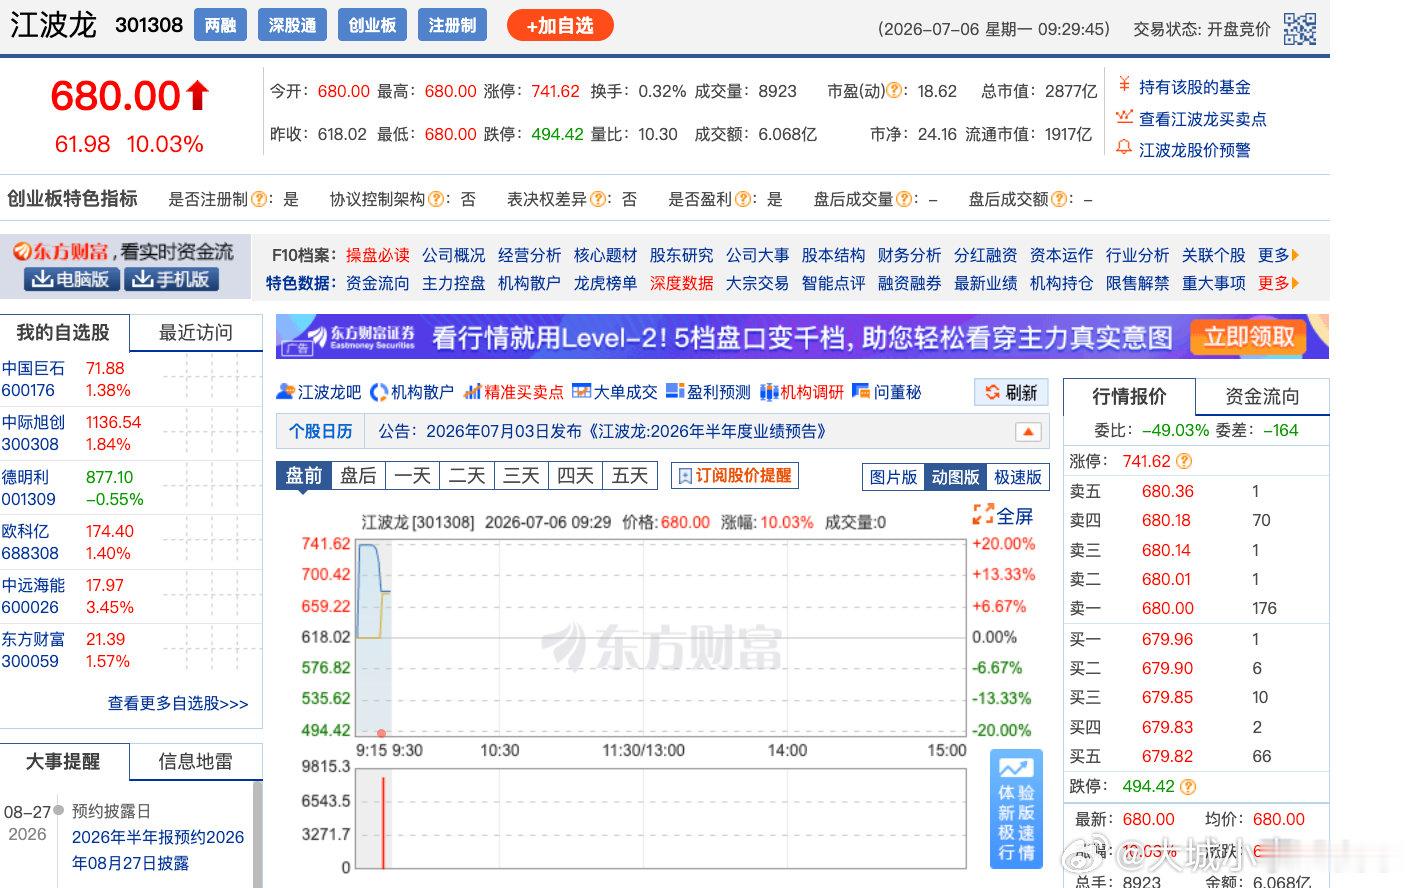Screen dimensions: 1406x888
Task: Click the help icon next to 盘后成交额
Action: [1059, 199]
